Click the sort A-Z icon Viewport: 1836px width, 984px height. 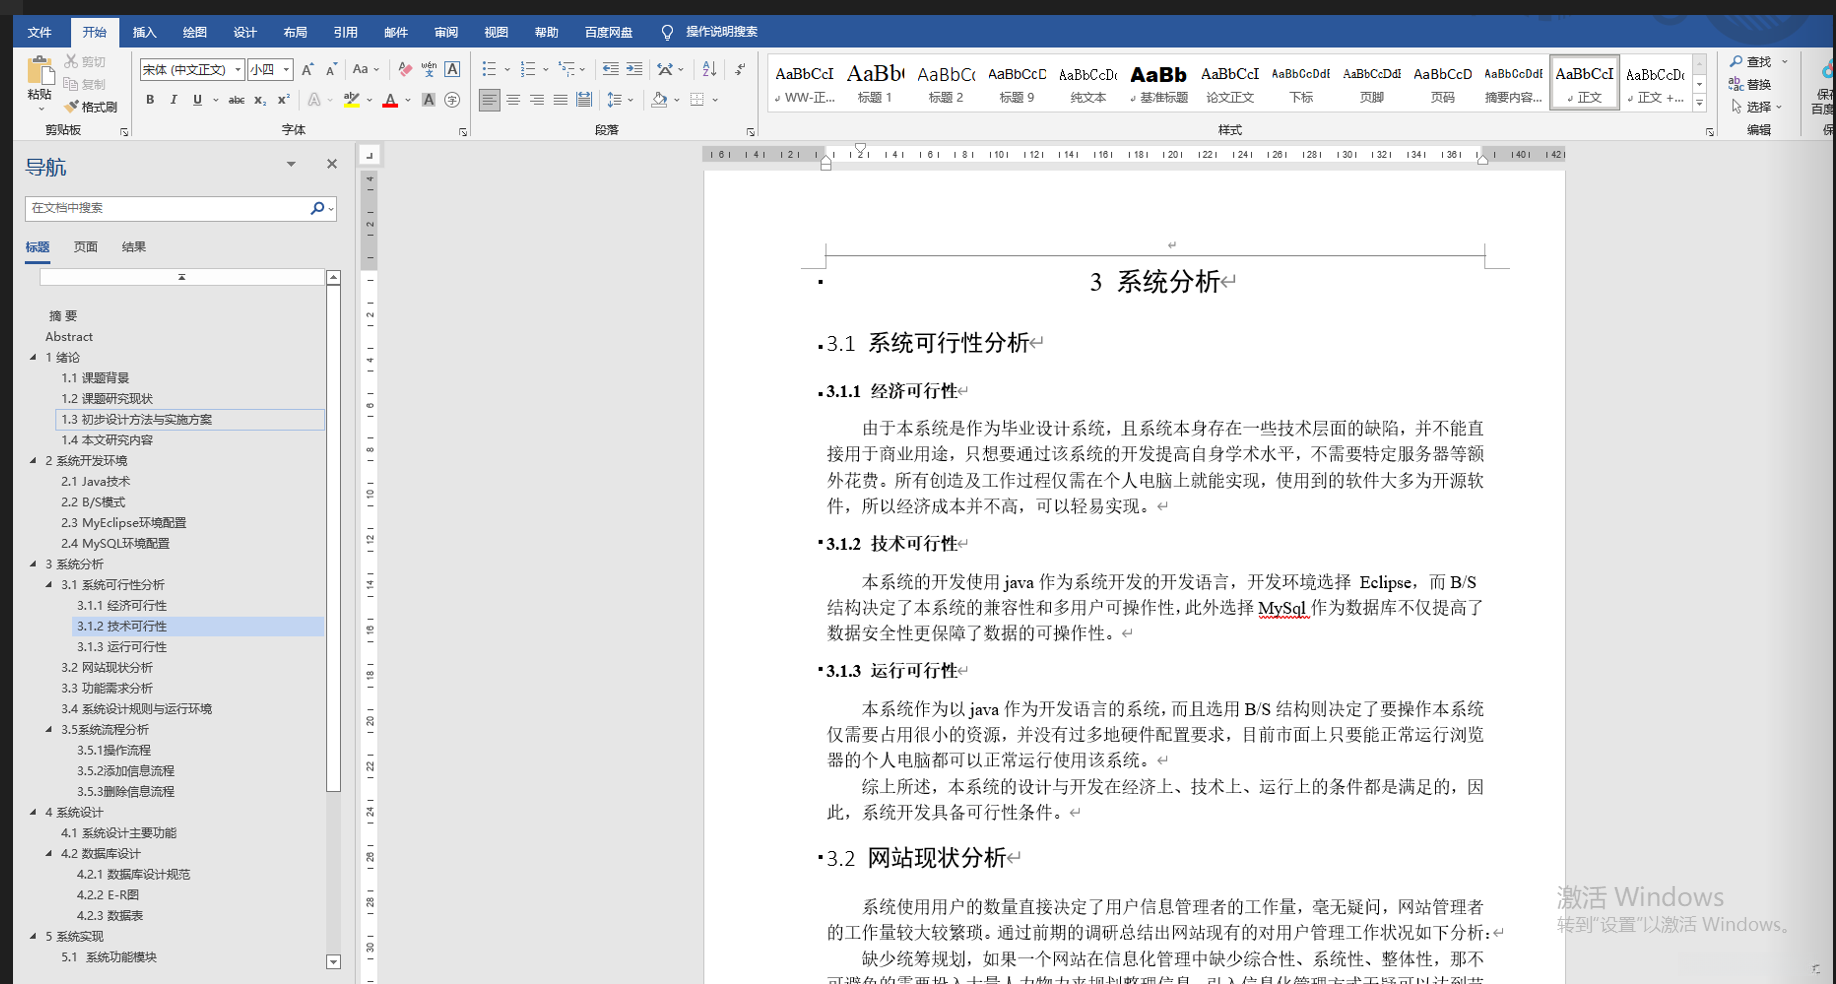(709, 69)
